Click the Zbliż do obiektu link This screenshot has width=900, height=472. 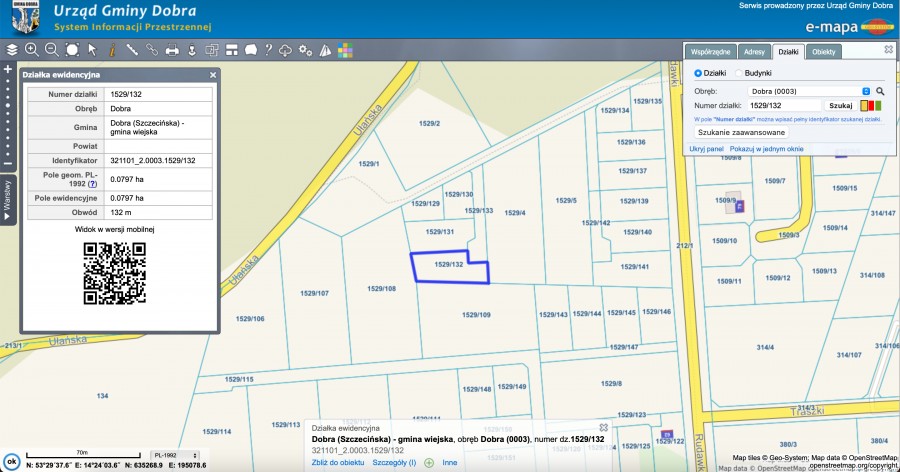337,463
